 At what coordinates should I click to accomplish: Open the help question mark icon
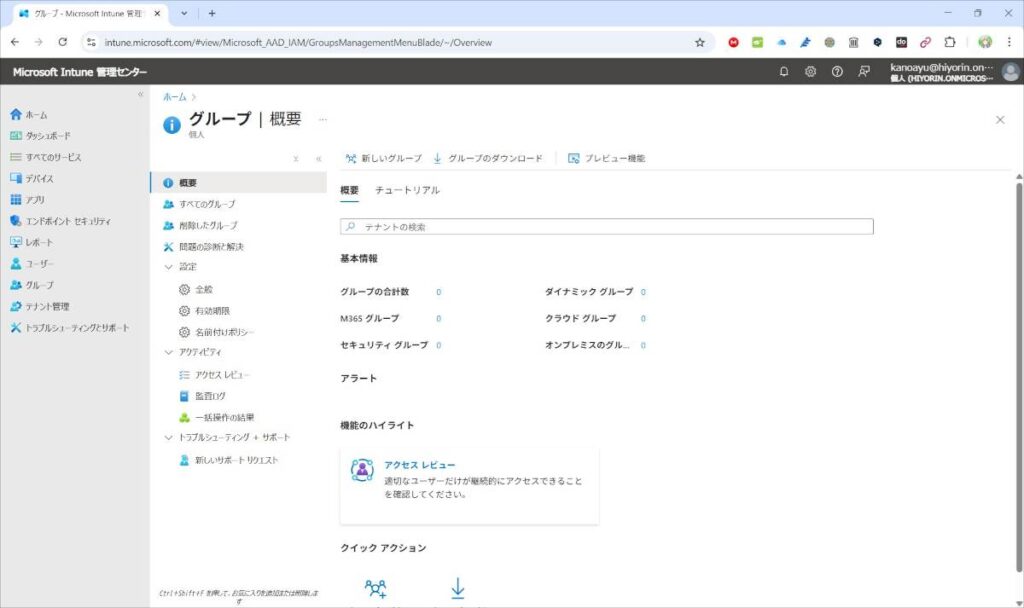[837, 72]
